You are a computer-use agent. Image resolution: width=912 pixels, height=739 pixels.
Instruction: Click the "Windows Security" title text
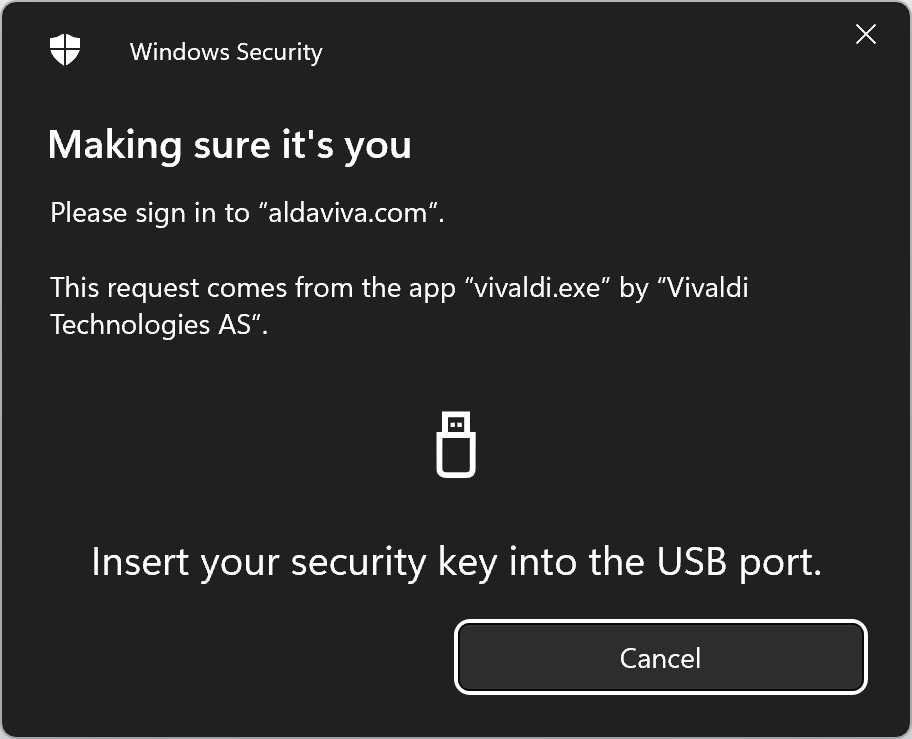pyautogui.click(x=226, y=52)
